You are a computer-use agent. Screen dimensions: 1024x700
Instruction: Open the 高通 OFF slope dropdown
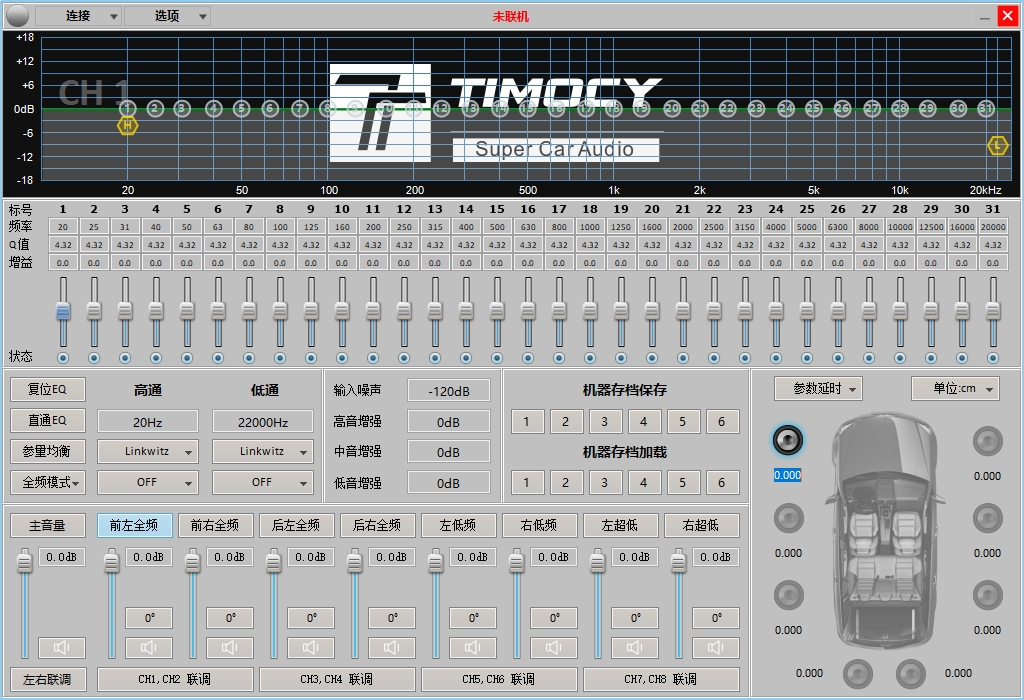(x=148, y=483)
